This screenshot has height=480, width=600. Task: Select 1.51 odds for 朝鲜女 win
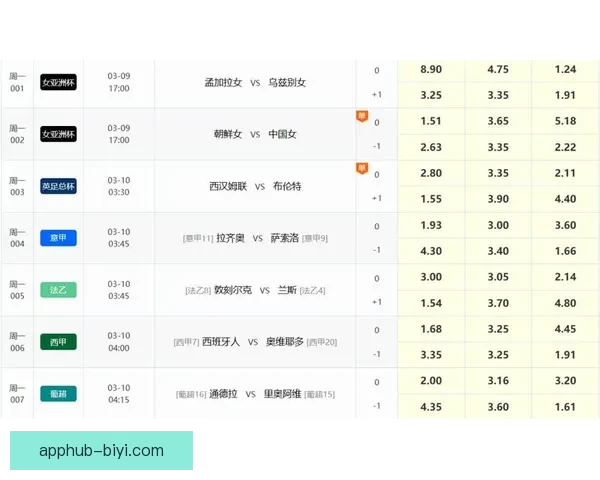(x=431, y=121)
